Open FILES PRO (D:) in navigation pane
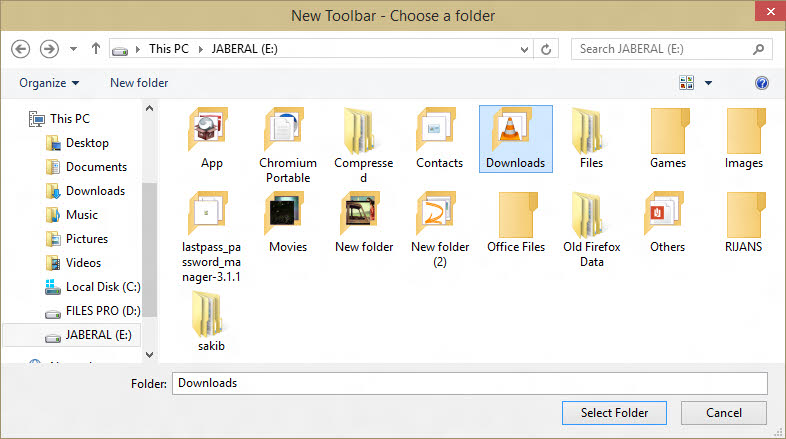Image resolution: width=786 pixels, height=439 pixels. [x=92, y=311]
